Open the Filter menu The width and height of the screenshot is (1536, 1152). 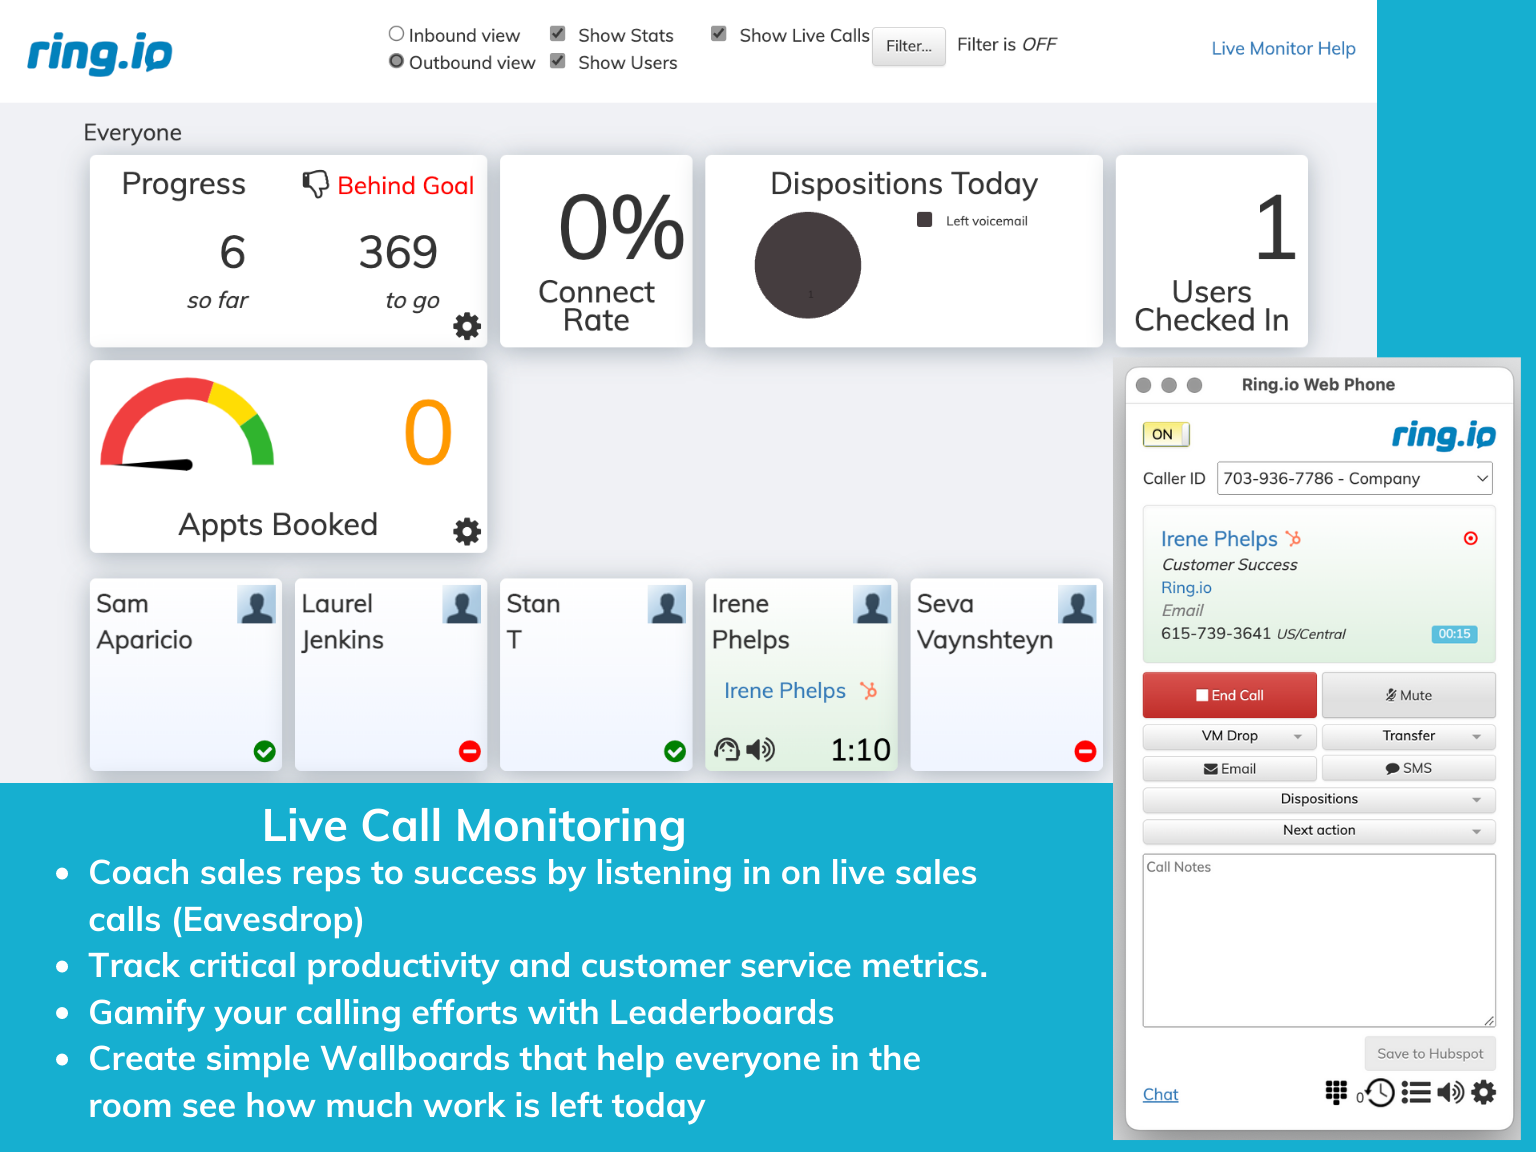(x=908, y=46)
